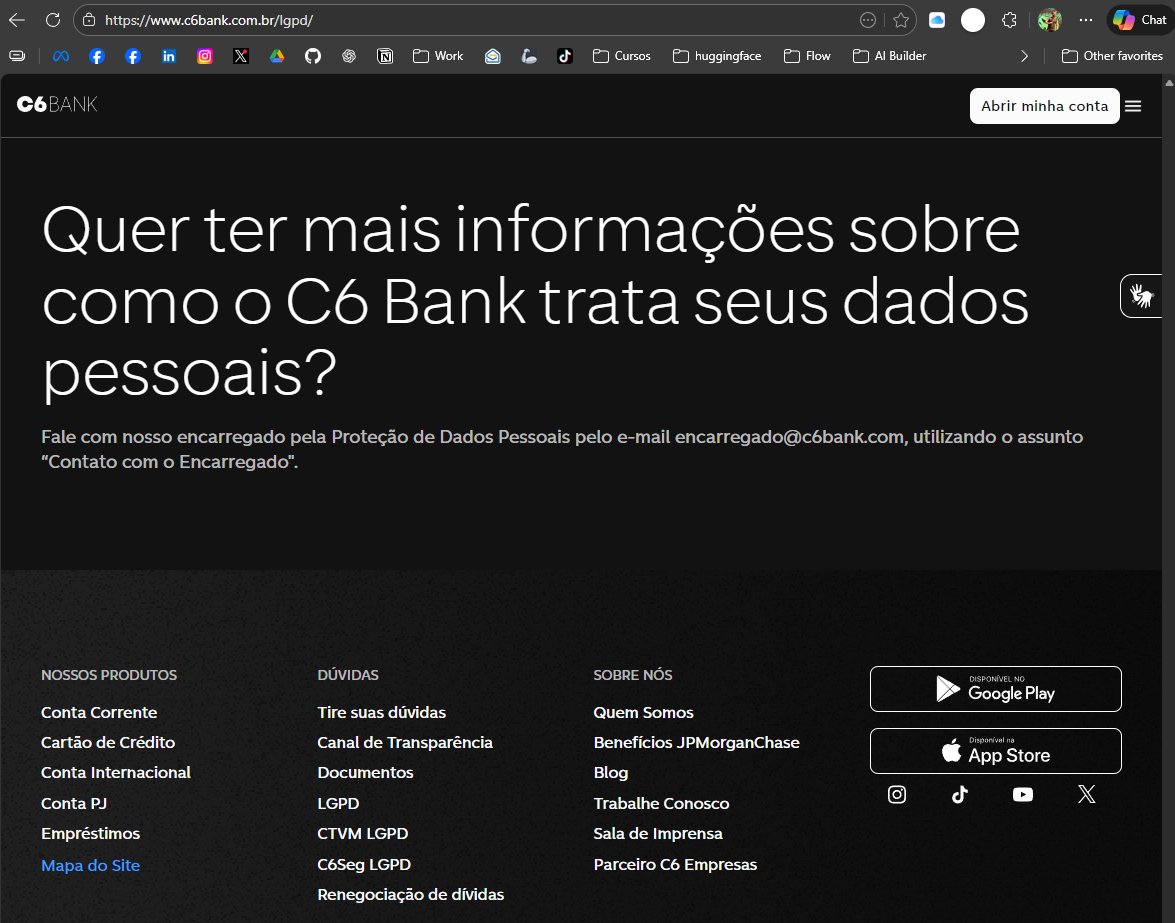Open the GitHub bookmark

tap(312, 56)
